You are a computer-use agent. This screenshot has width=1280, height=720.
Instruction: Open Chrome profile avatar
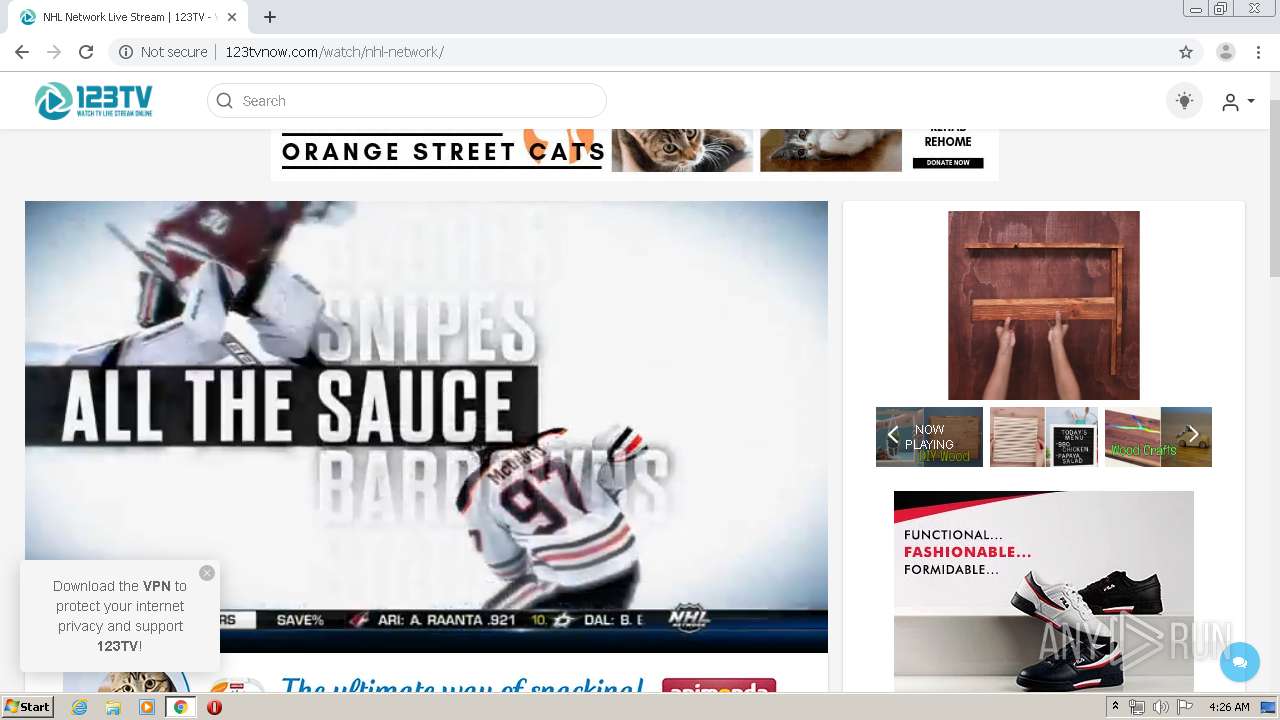[x=1226, y=52]
